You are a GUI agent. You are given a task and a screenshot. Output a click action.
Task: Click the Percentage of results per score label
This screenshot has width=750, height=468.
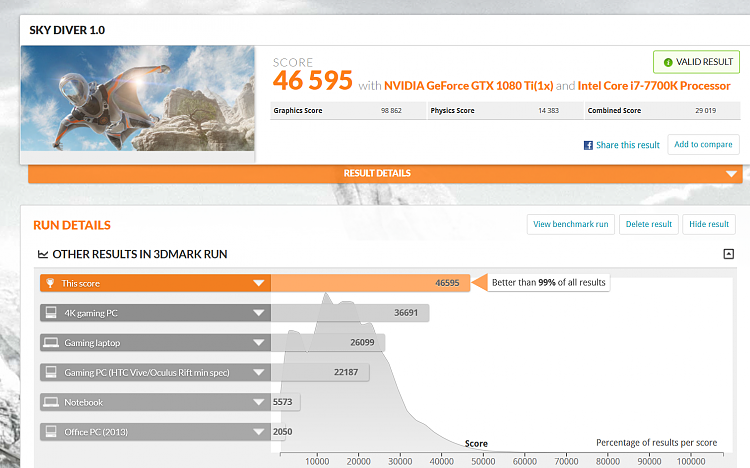(656, 443)
